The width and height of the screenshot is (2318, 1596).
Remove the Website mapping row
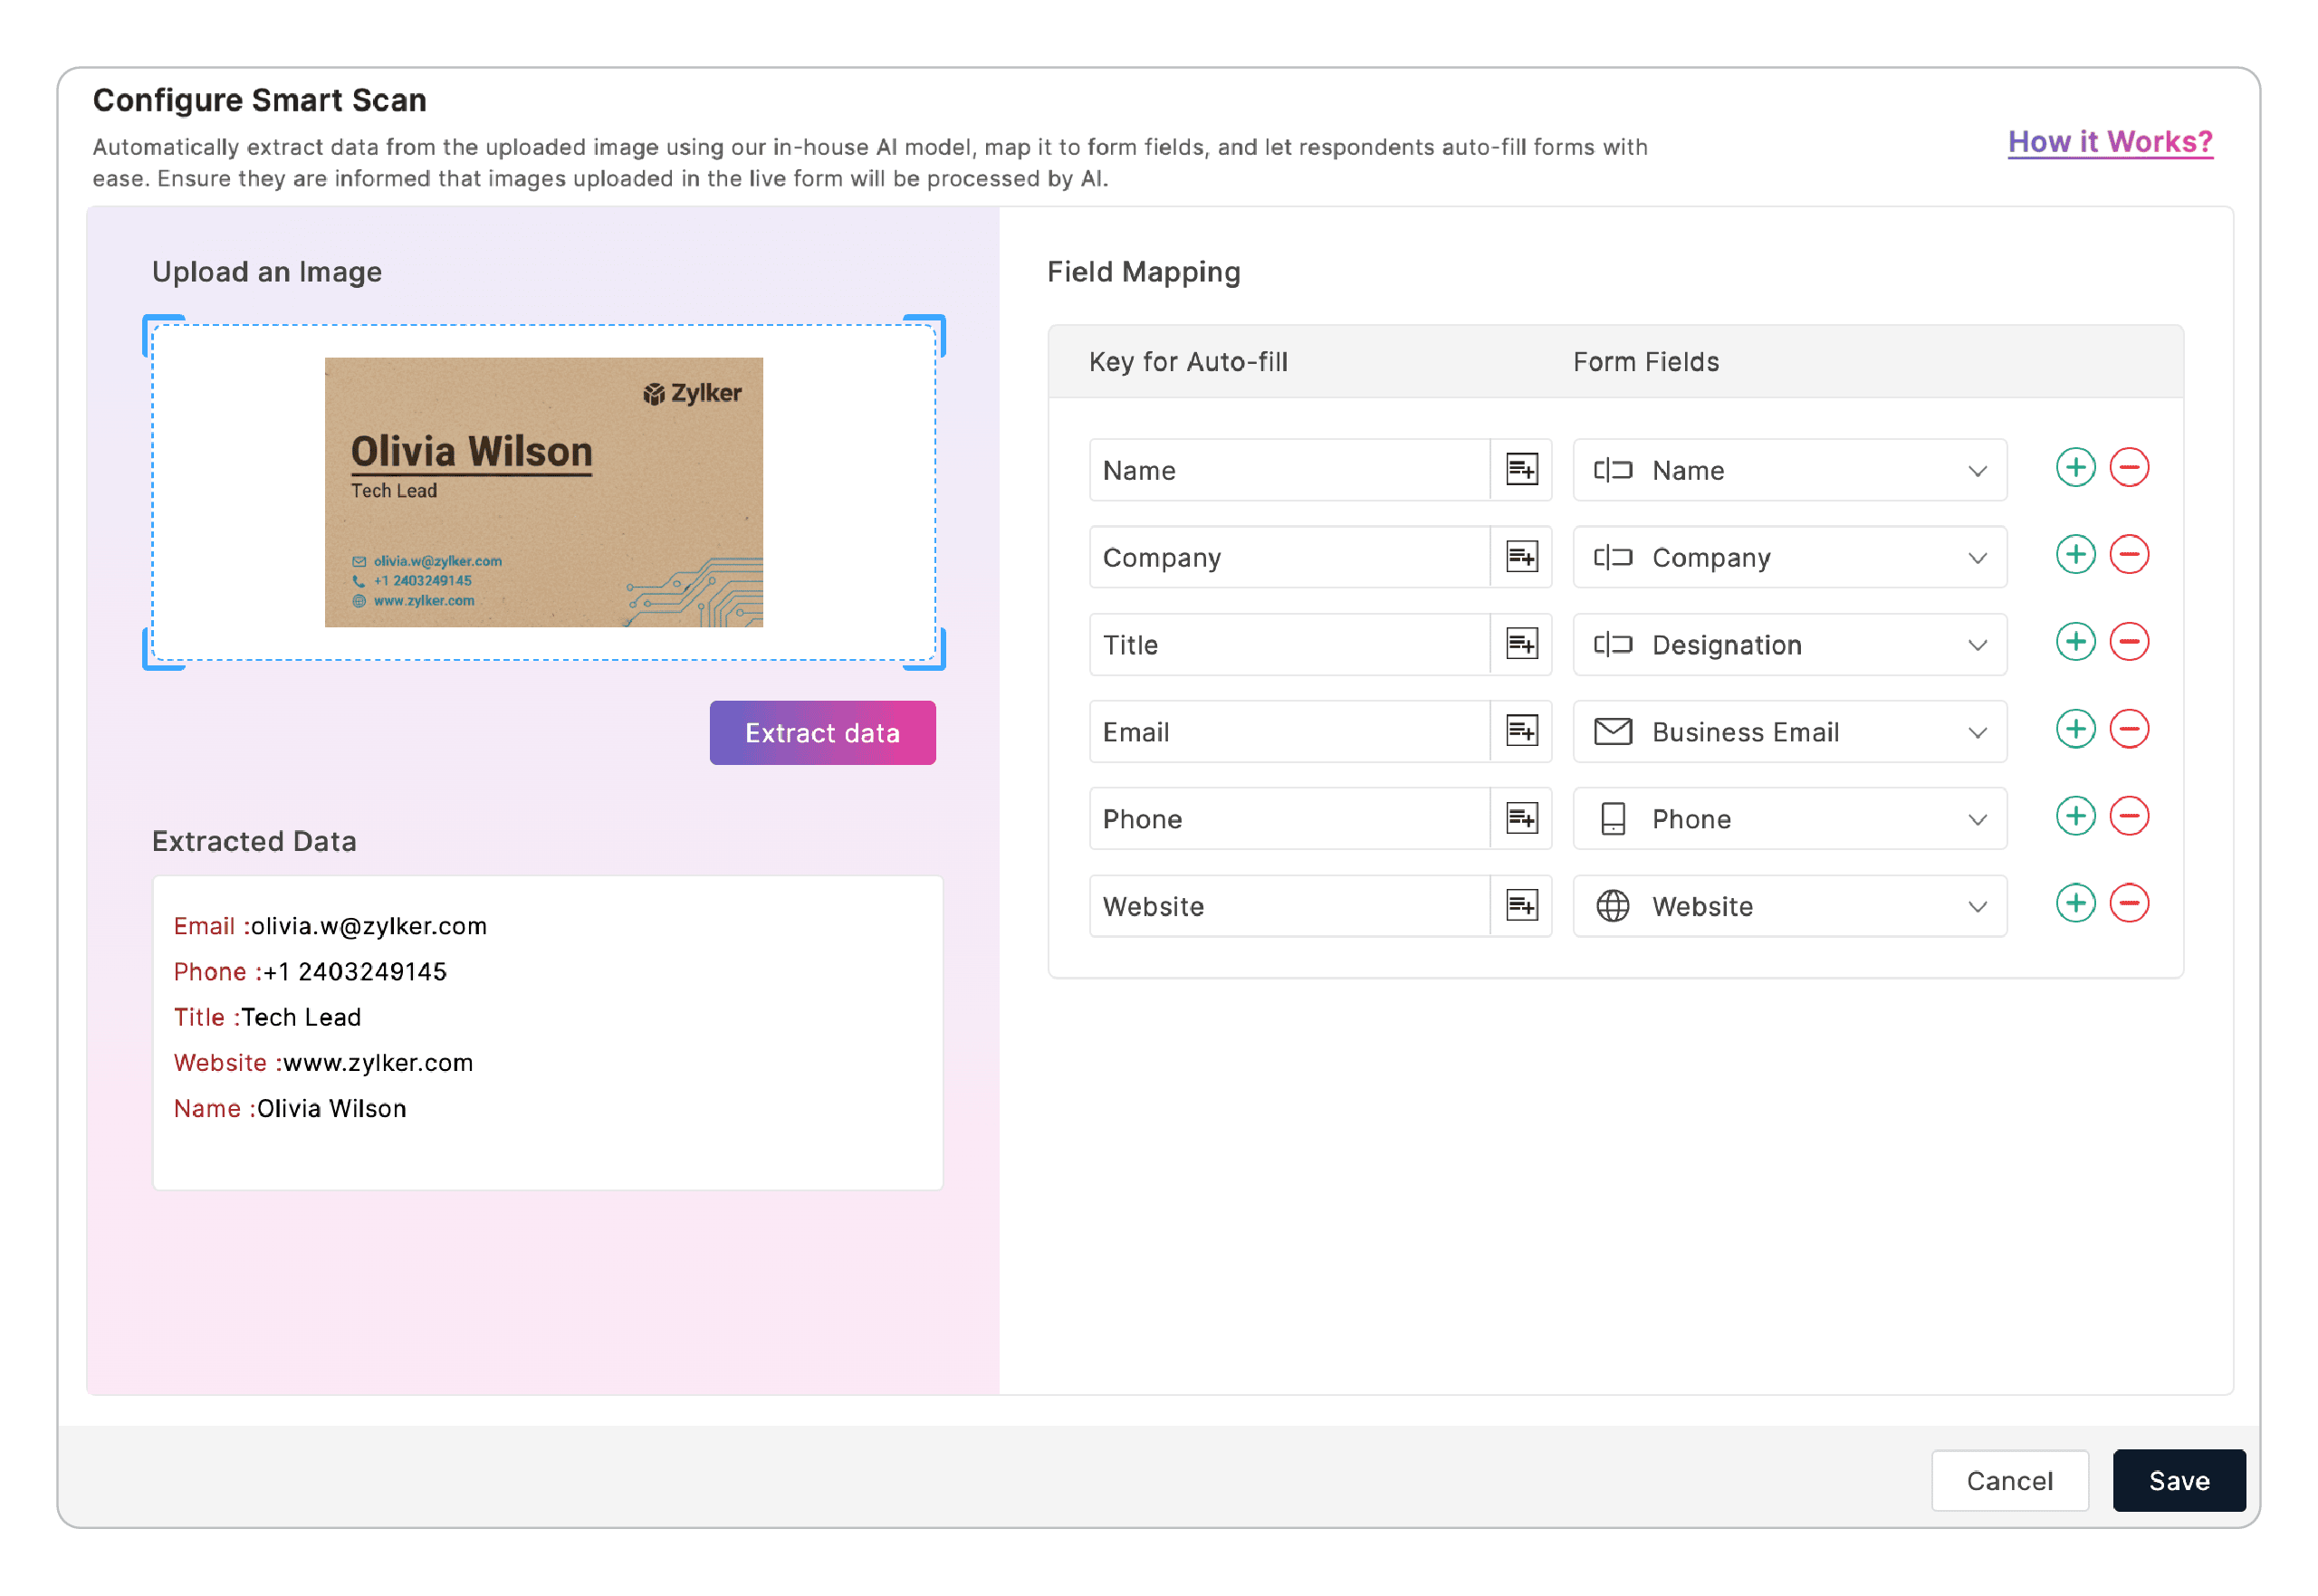click(2129, 903)
